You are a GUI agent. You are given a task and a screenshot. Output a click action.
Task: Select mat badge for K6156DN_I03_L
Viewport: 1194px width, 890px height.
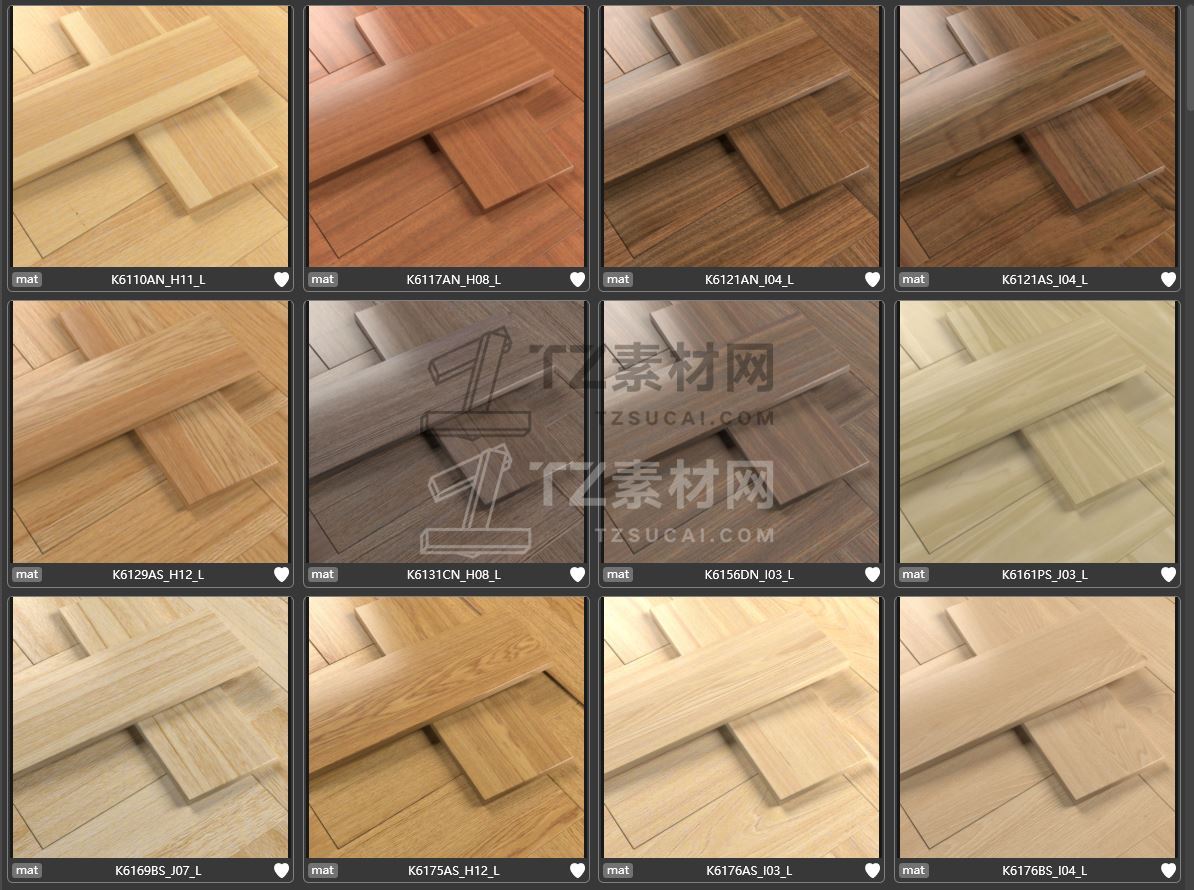coord(618,574)
